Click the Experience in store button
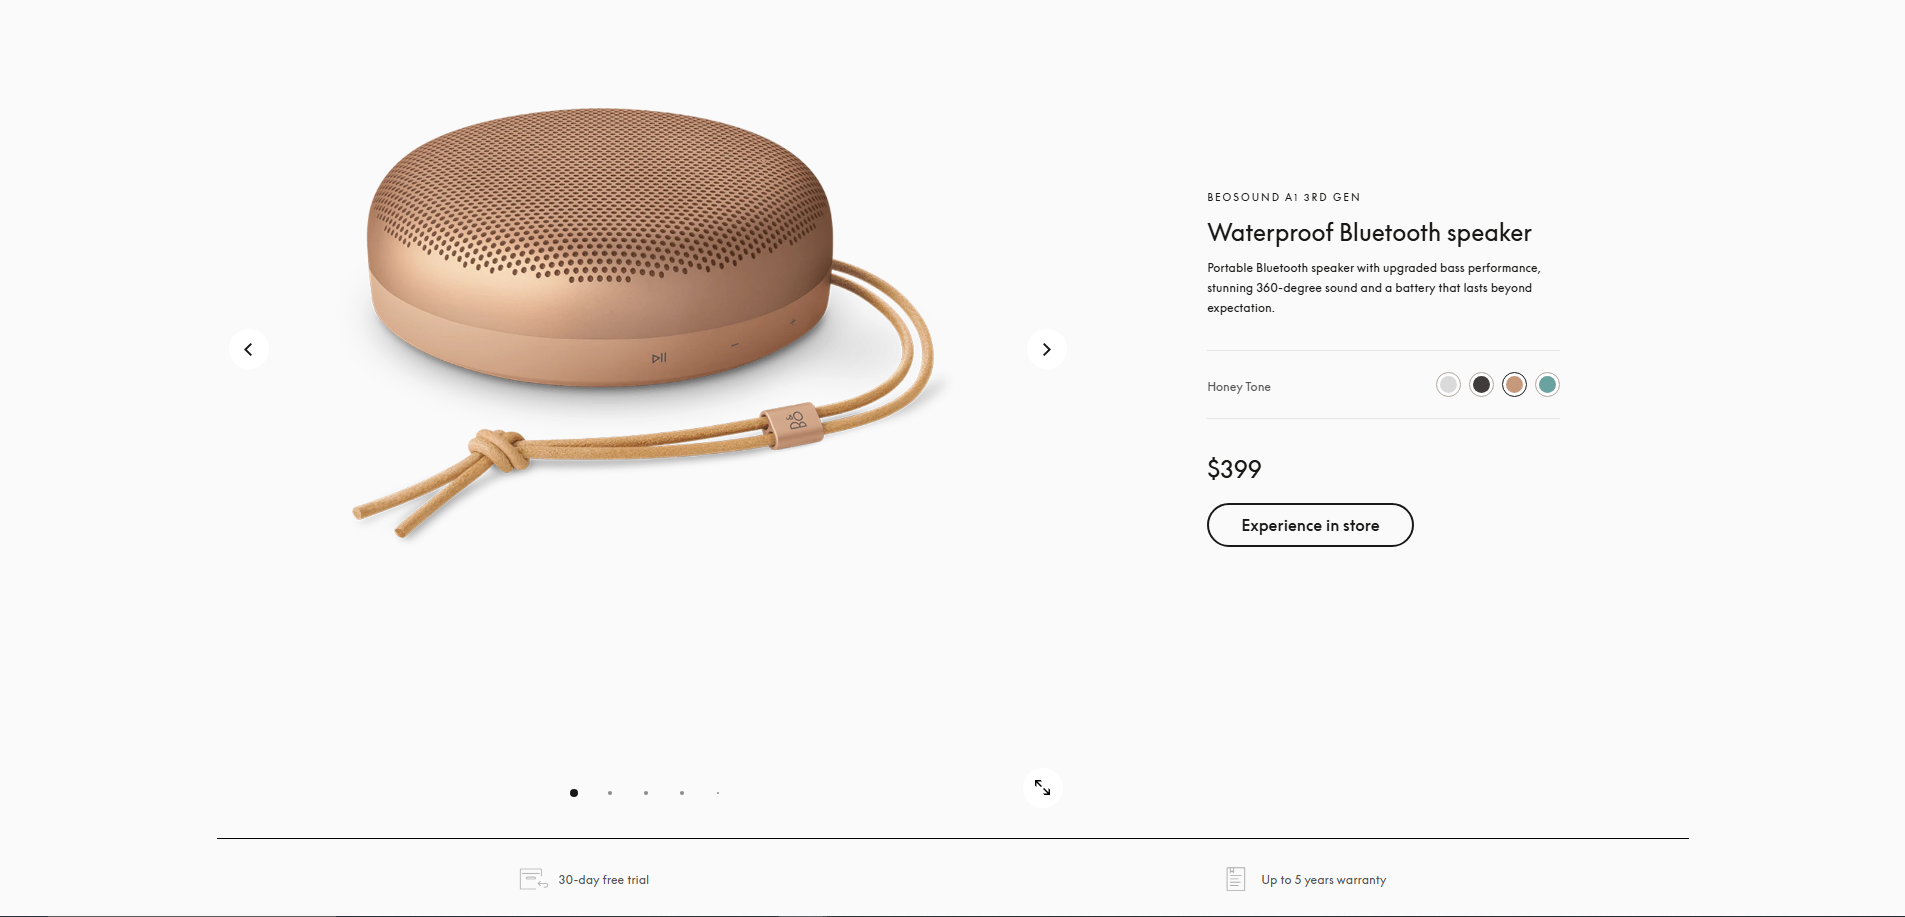The height and width of the screenshot is (917, 1905). (1310, 525)
